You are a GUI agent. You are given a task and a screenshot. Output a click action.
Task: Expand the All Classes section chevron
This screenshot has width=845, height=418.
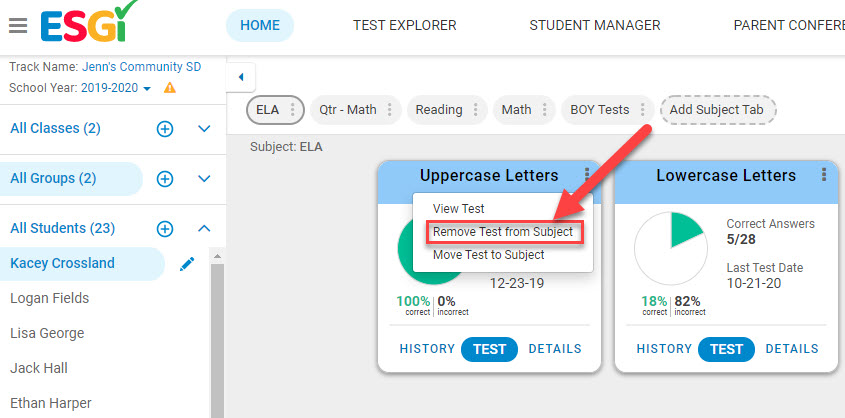click(204, 129)
